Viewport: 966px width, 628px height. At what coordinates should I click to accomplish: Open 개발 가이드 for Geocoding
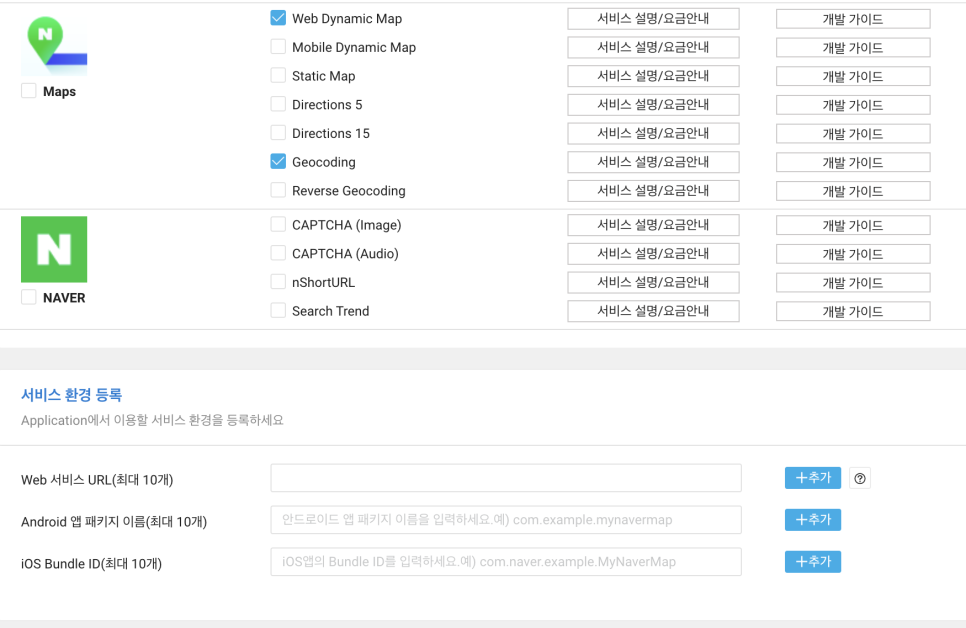853,162
